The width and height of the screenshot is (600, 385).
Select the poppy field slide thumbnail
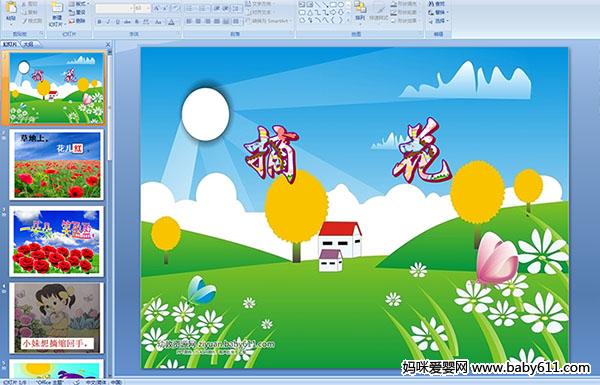click(x=57, y=165)
